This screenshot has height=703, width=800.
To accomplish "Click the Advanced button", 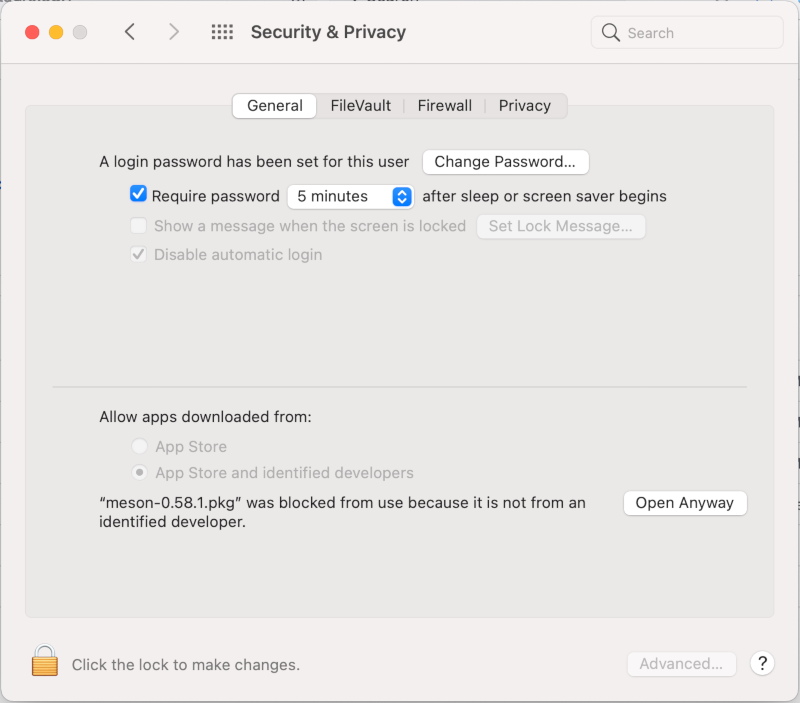I will (681, 664).
